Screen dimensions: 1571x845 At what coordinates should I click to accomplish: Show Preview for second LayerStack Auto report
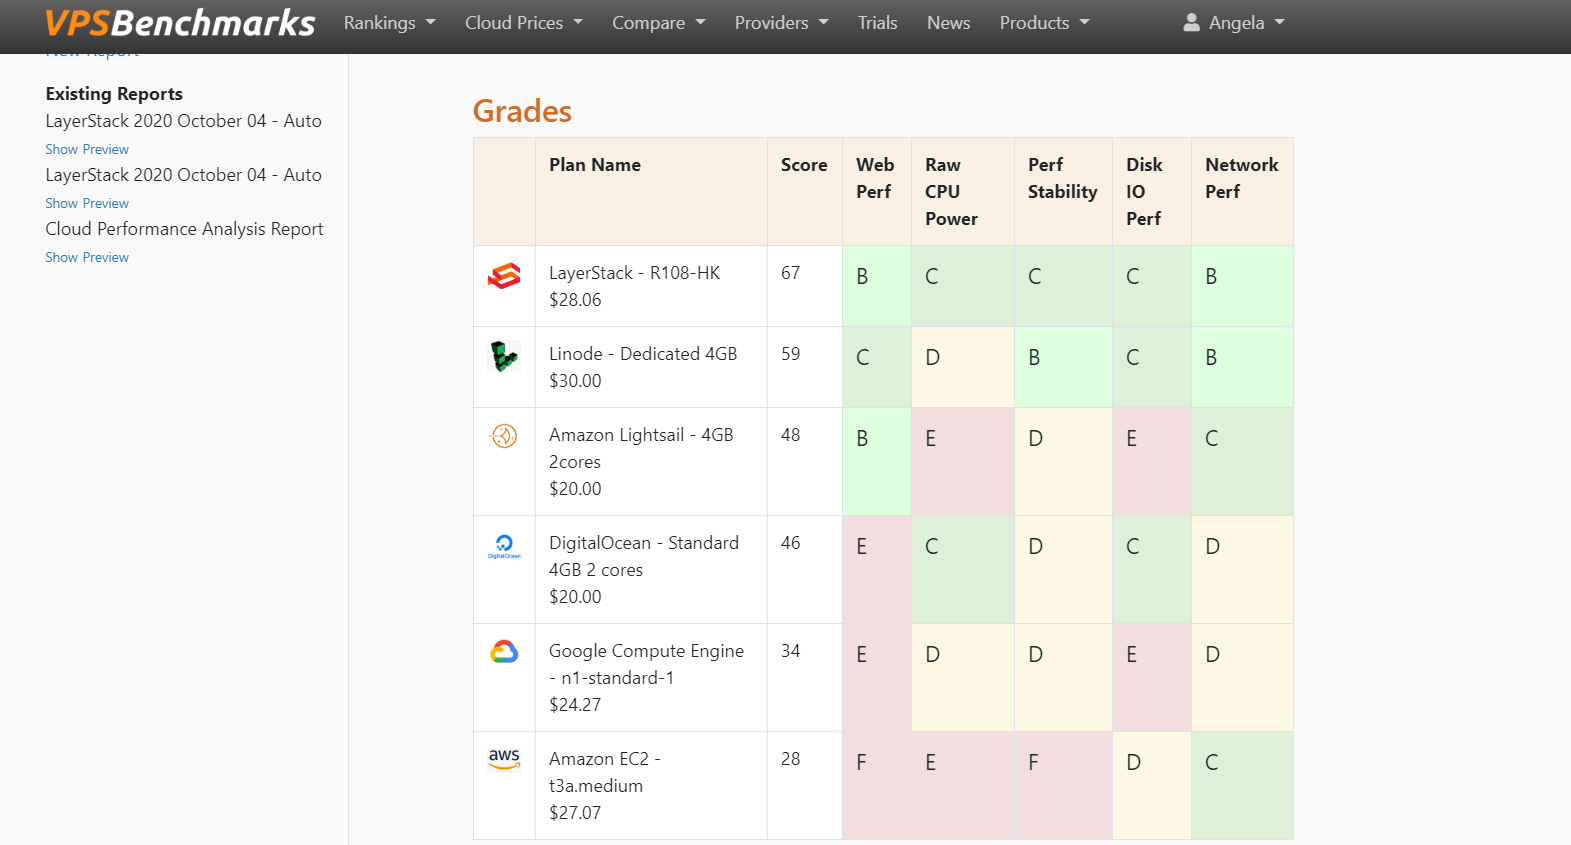click(87, 203)
